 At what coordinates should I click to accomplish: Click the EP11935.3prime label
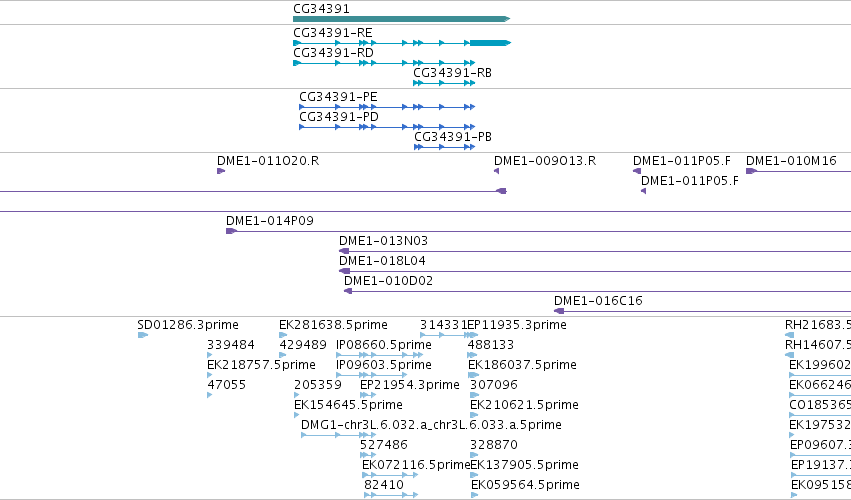517,325
